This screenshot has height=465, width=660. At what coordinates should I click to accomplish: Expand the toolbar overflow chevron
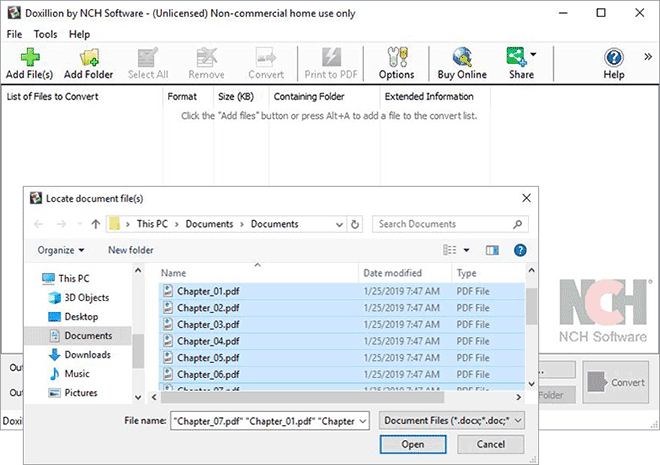(648, 56)
